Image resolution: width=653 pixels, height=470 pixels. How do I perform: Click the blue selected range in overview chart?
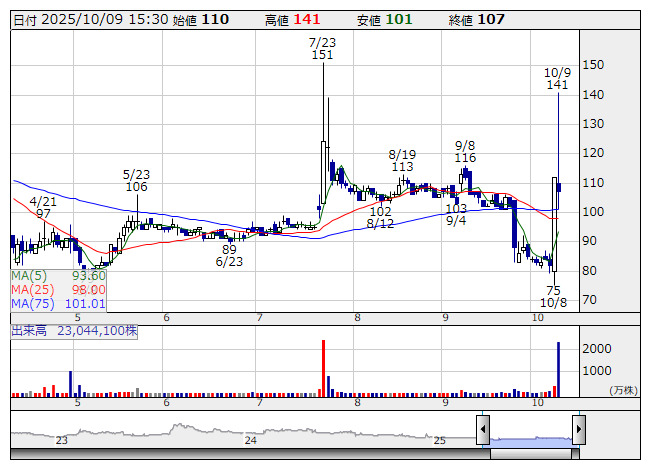pos(531,442)
